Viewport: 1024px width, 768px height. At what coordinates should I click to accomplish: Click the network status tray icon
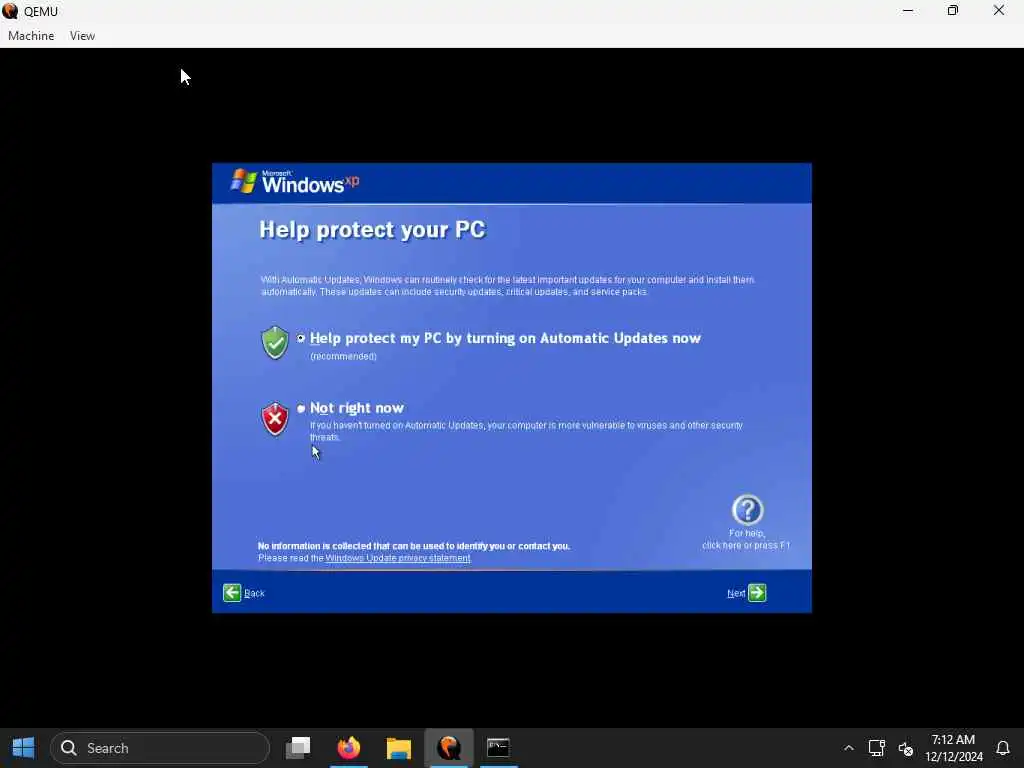pyautogui.click(x=876, y=748)
